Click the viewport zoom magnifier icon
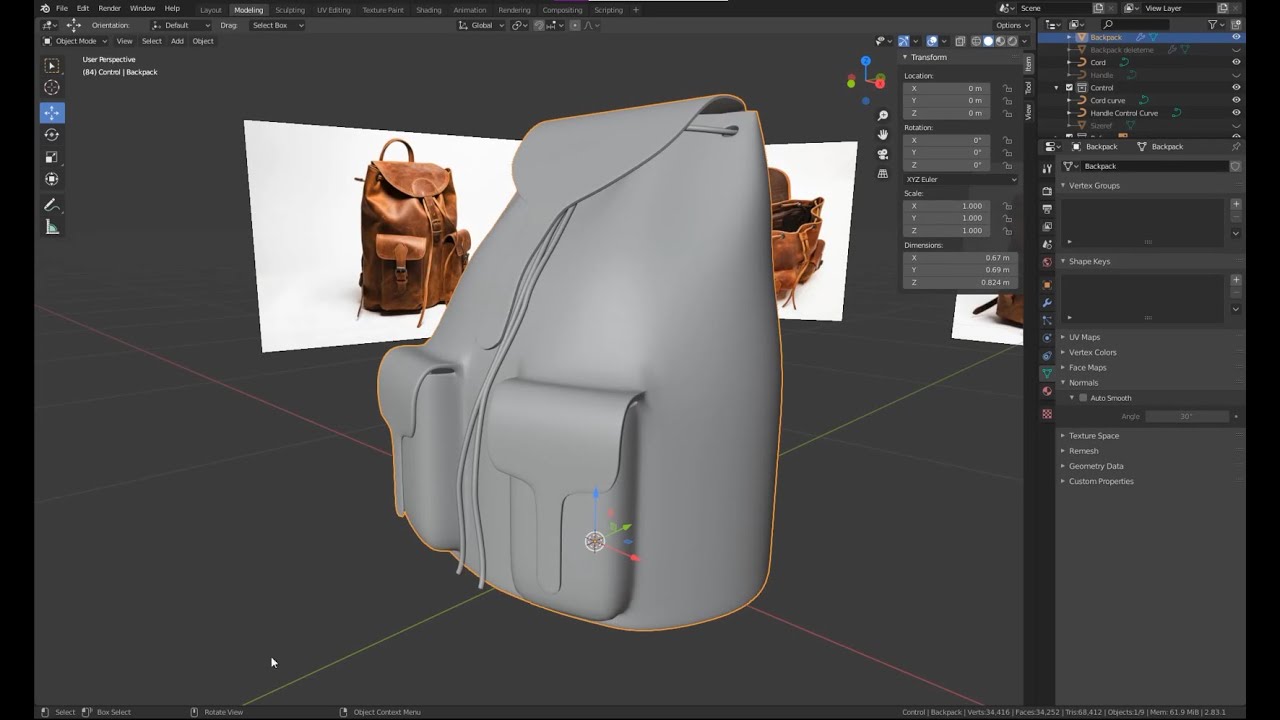The width and height of the screenshot is (1280, 720). 883,116
